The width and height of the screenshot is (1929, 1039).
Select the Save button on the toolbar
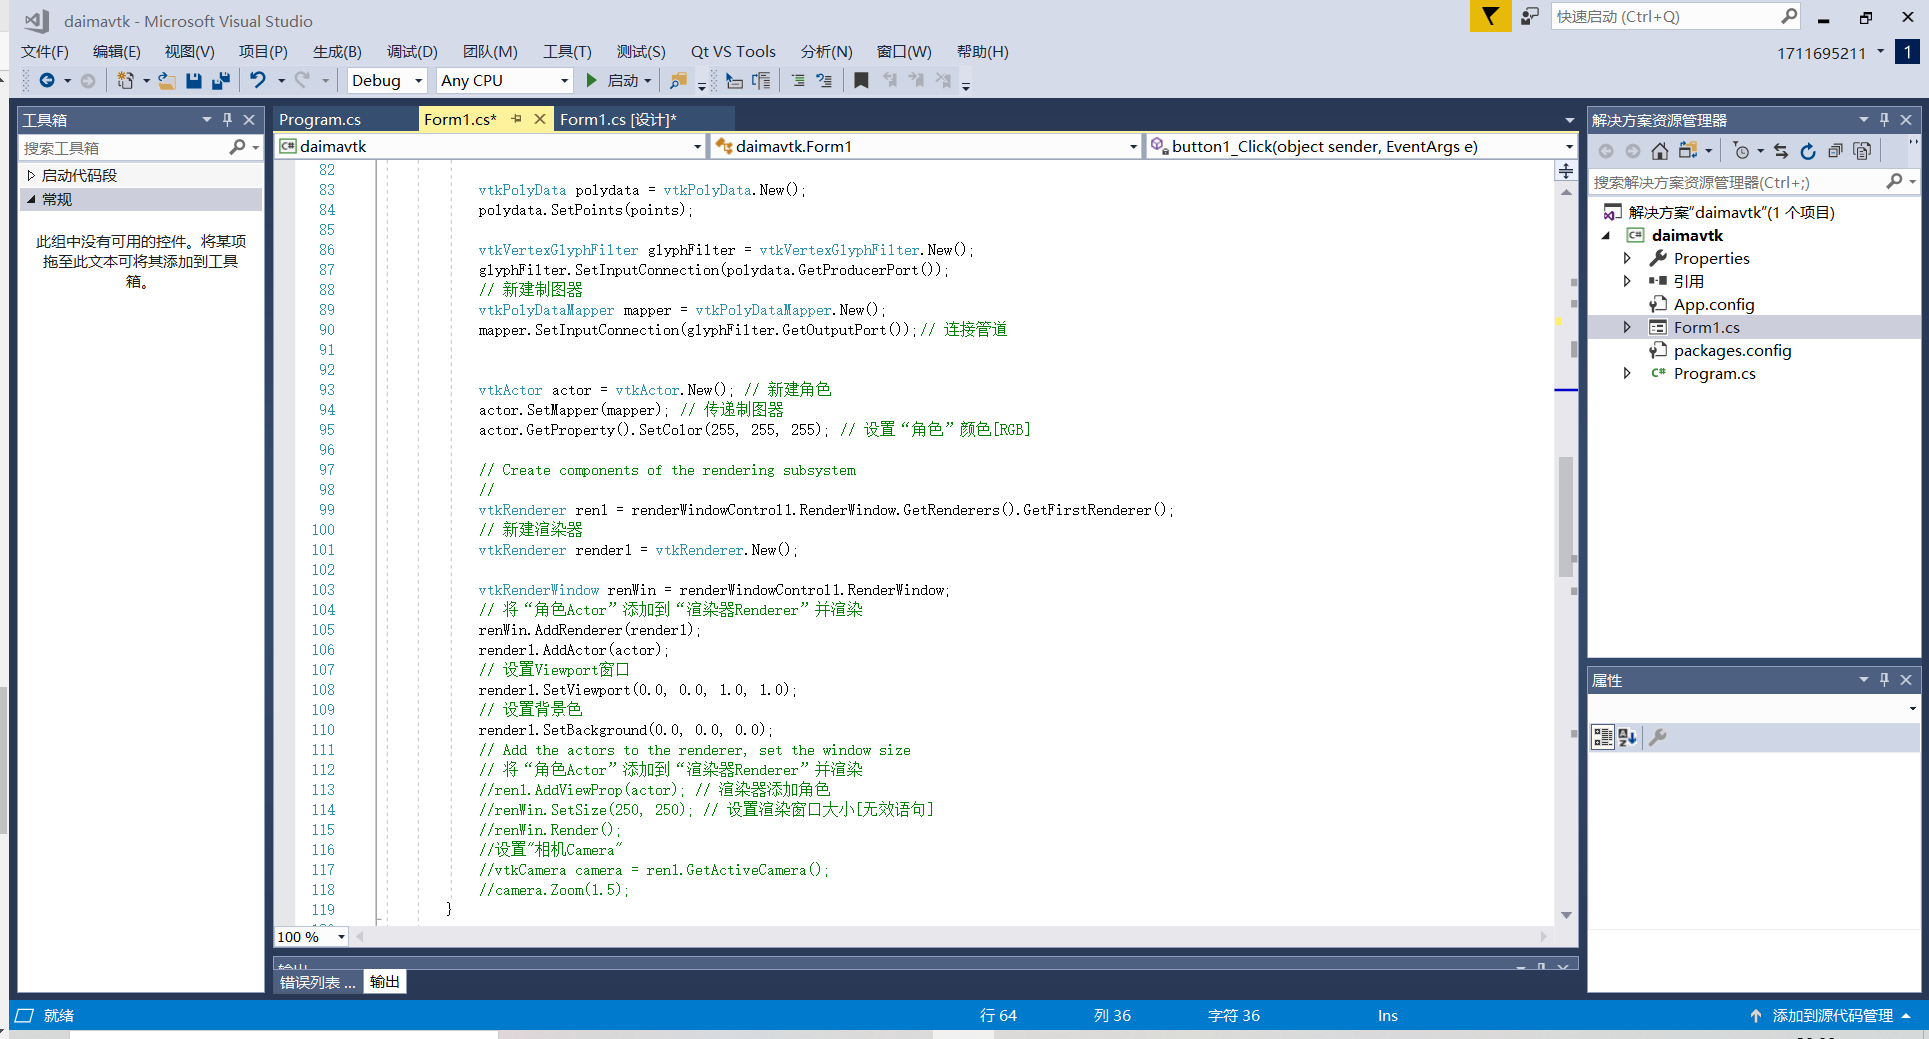pos(193,80)
